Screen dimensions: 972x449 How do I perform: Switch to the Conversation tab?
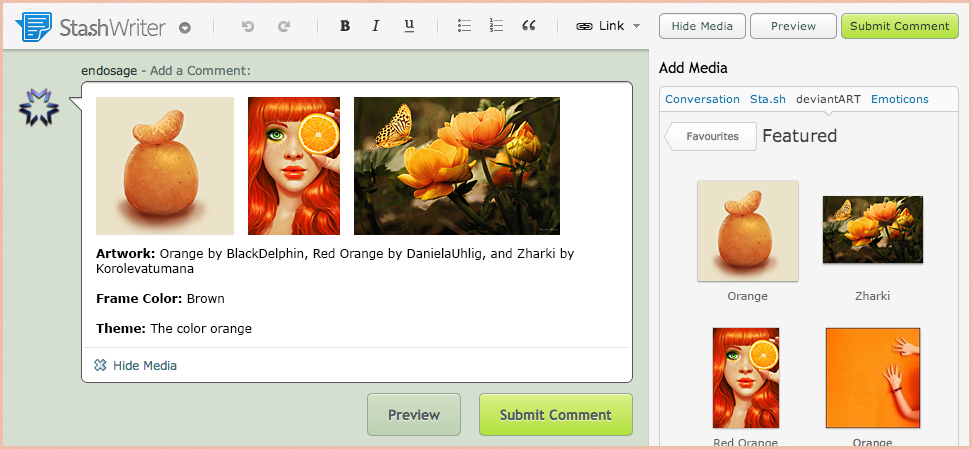click(702, 99)
